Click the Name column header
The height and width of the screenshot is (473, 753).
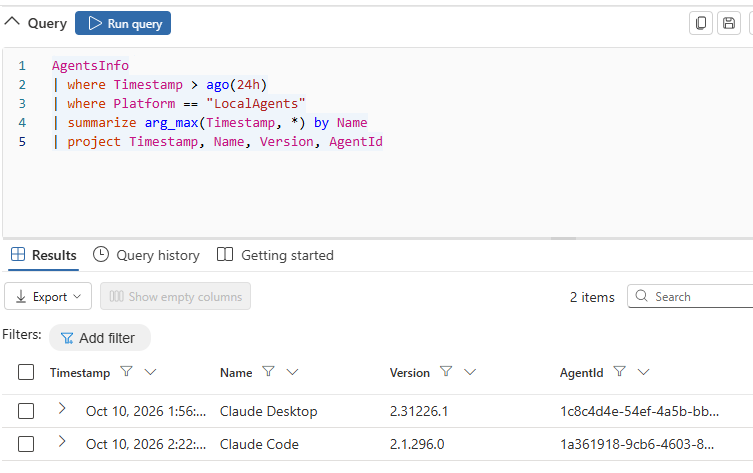click(236, 373)
